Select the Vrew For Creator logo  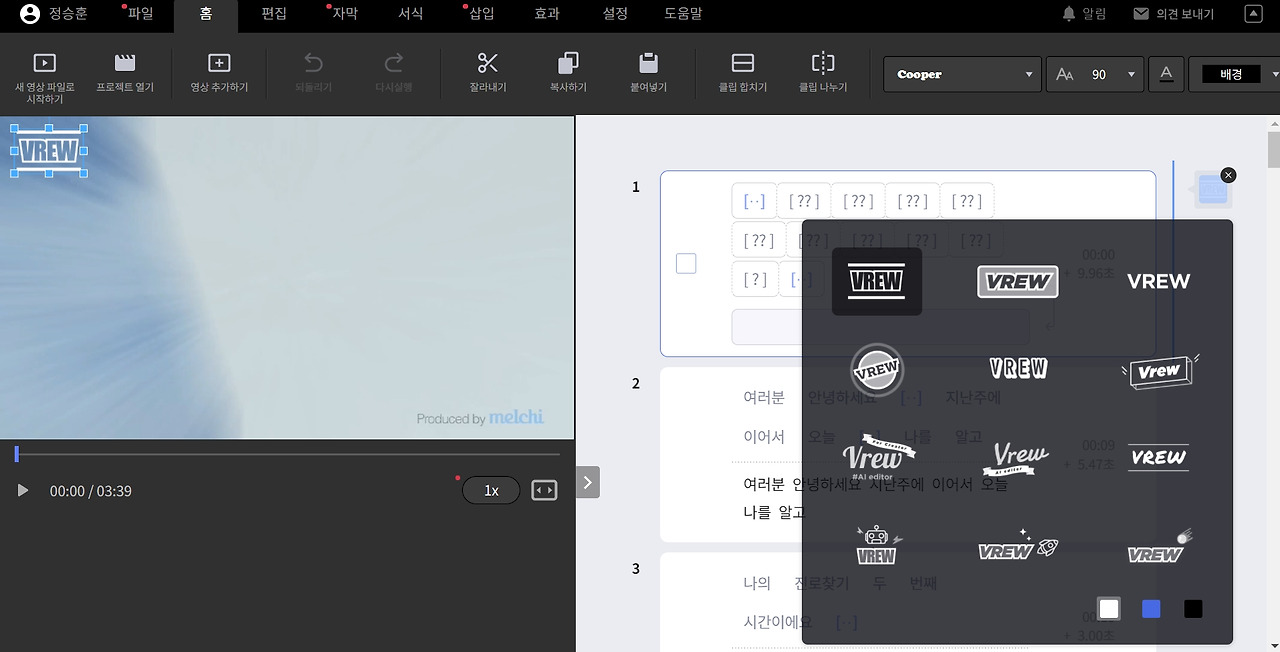pos(877,457)
